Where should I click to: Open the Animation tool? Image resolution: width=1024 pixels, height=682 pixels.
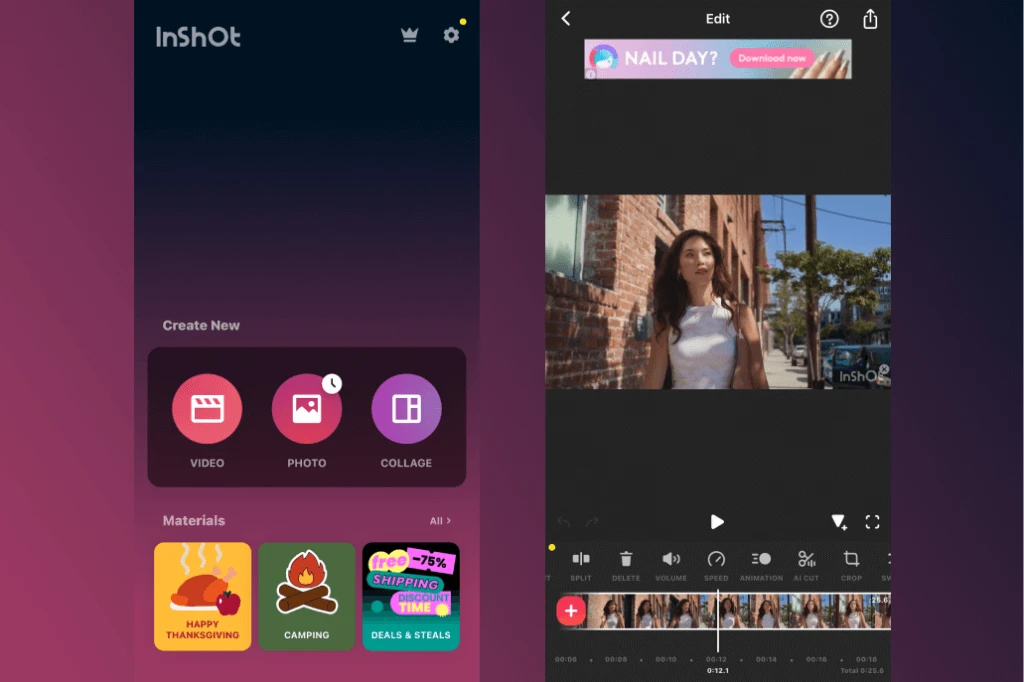[761, 566]
